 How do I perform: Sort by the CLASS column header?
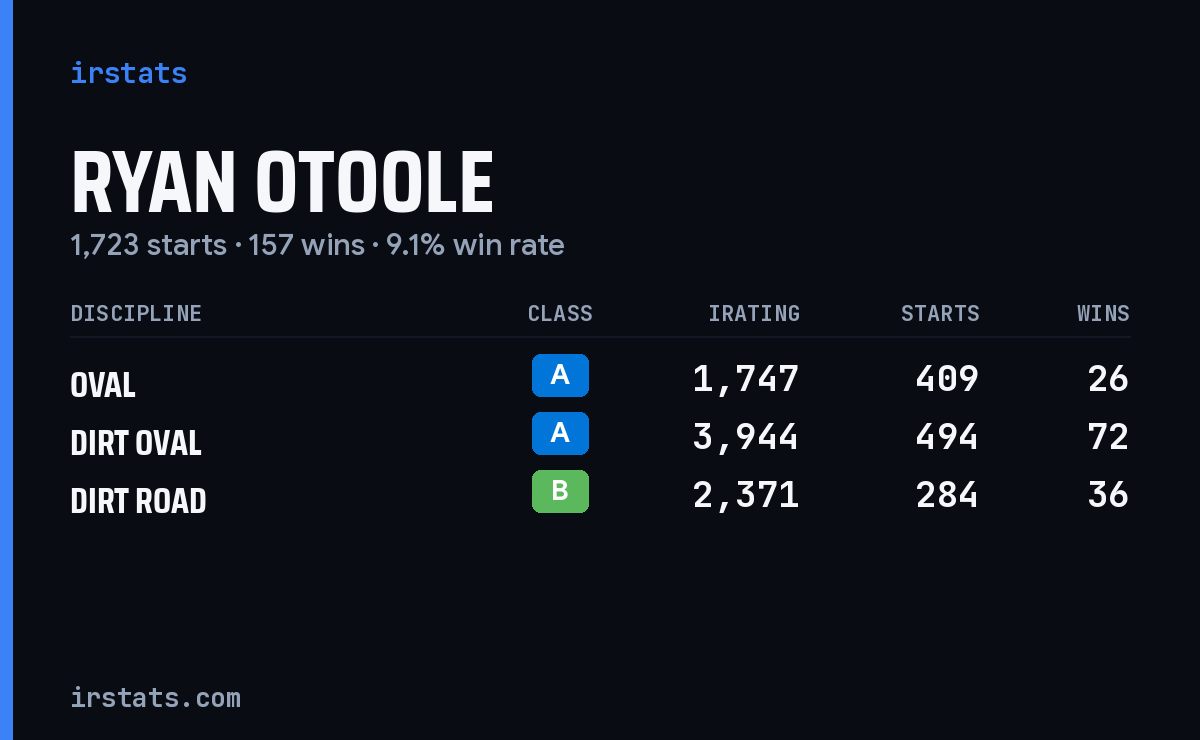560,314
